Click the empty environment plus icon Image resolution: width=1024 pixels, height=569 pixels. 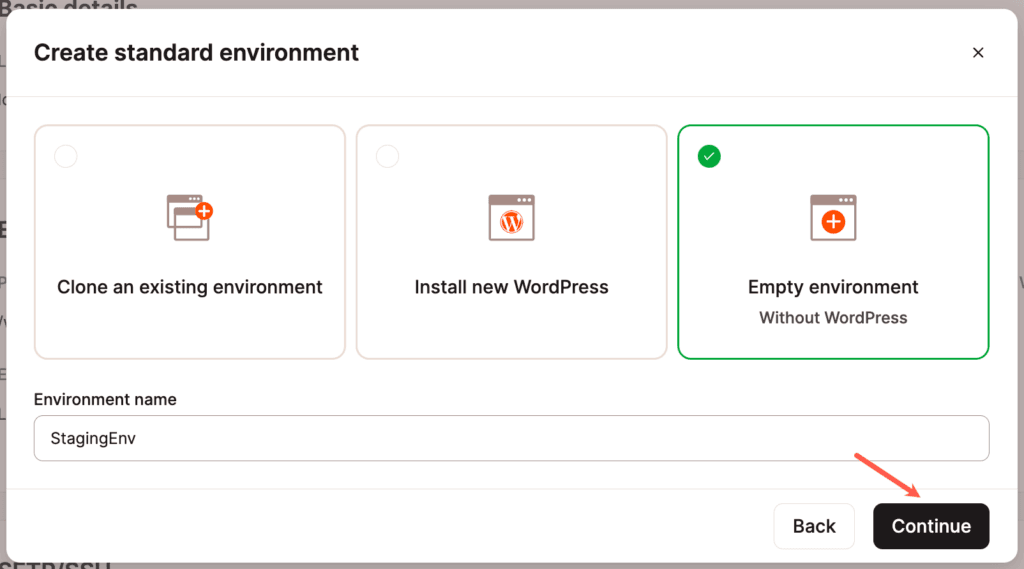click(x=833, y=218)
